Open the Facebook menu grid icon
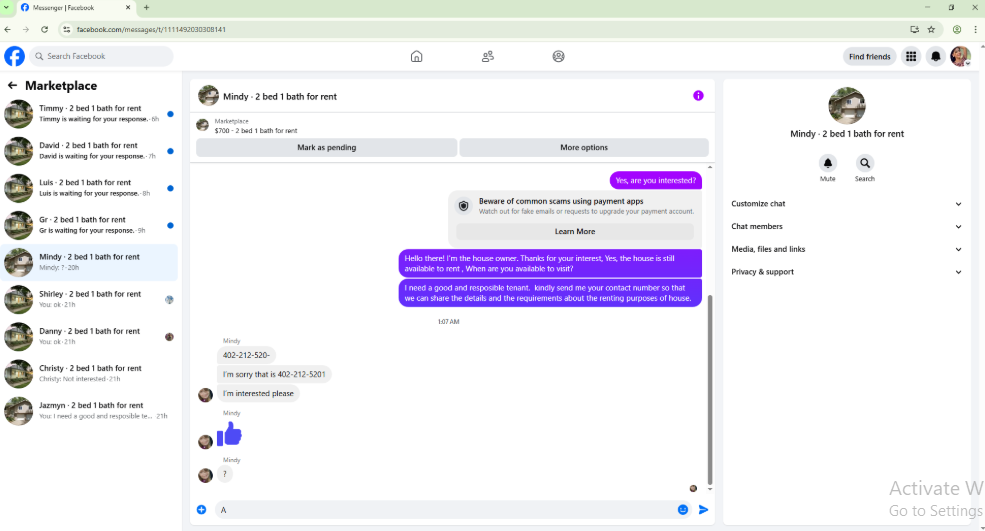985x531 pixels. pos(911,57)
